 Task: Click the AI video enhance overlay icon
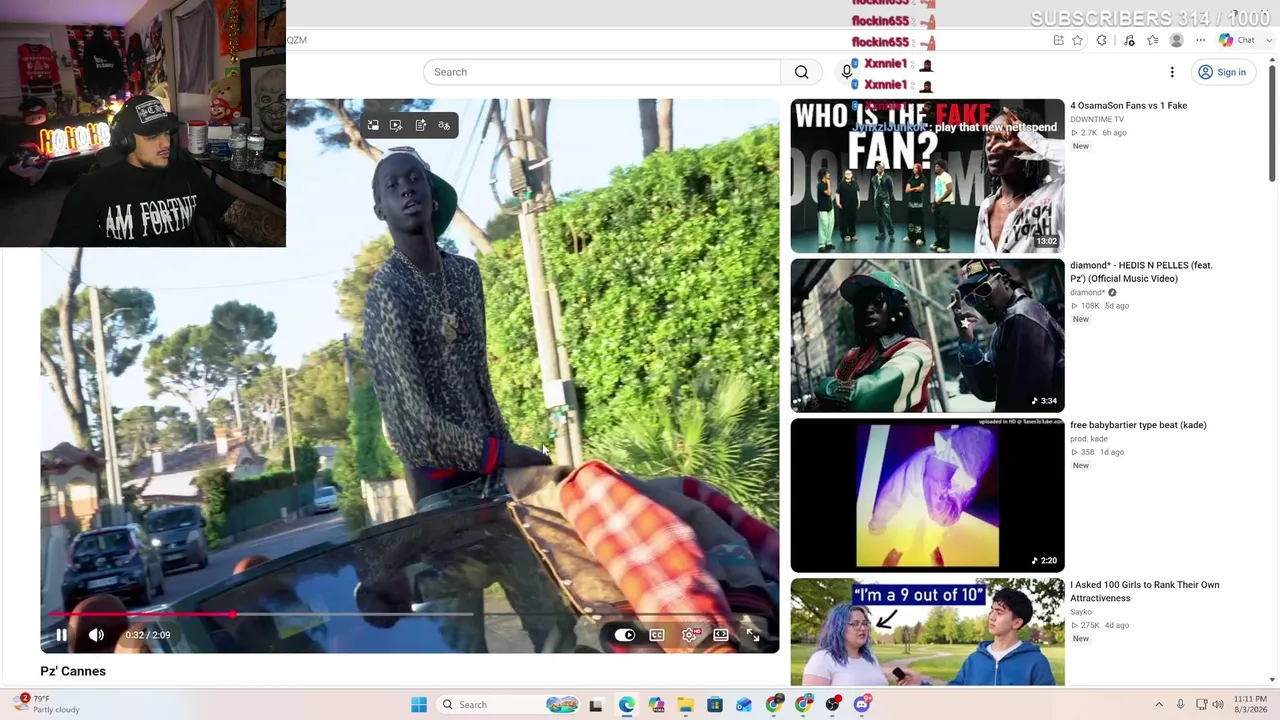pyautogui.click(x=396, y=125)
